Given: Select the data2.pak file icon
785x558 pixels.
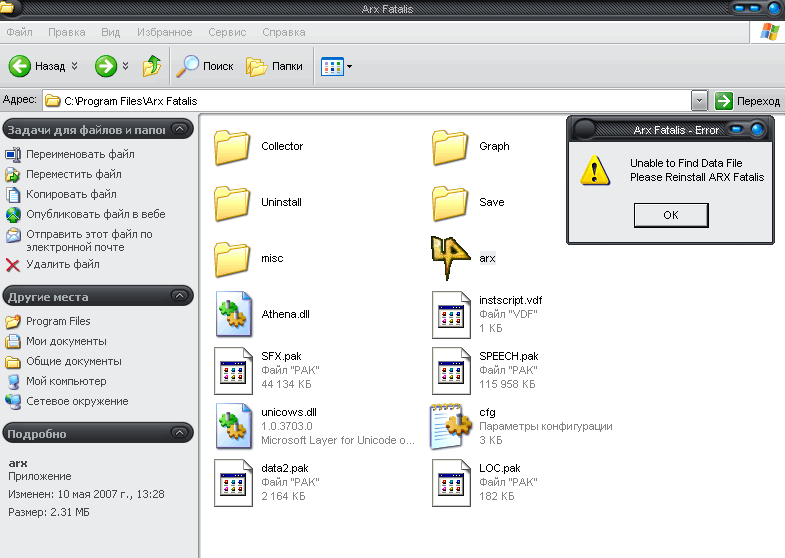Looking at the screenshot, I should [x=233, y=483].
